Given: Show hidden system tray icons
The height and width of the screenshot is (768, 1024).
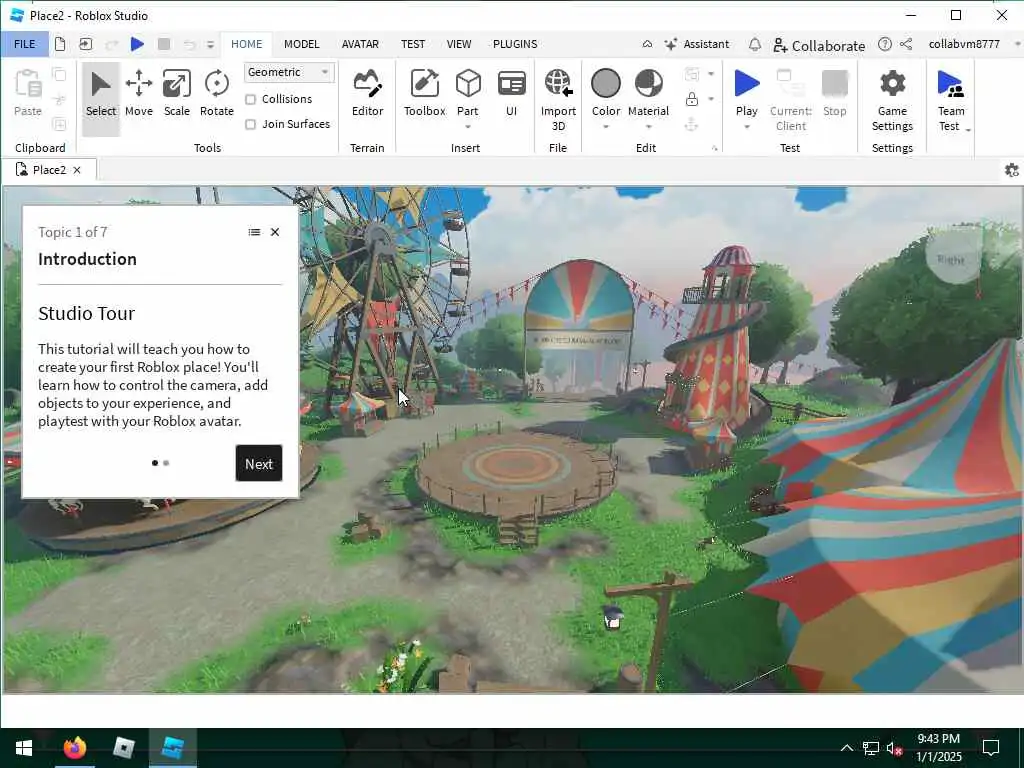Looking at the screenshot, I should coord(846,748).
